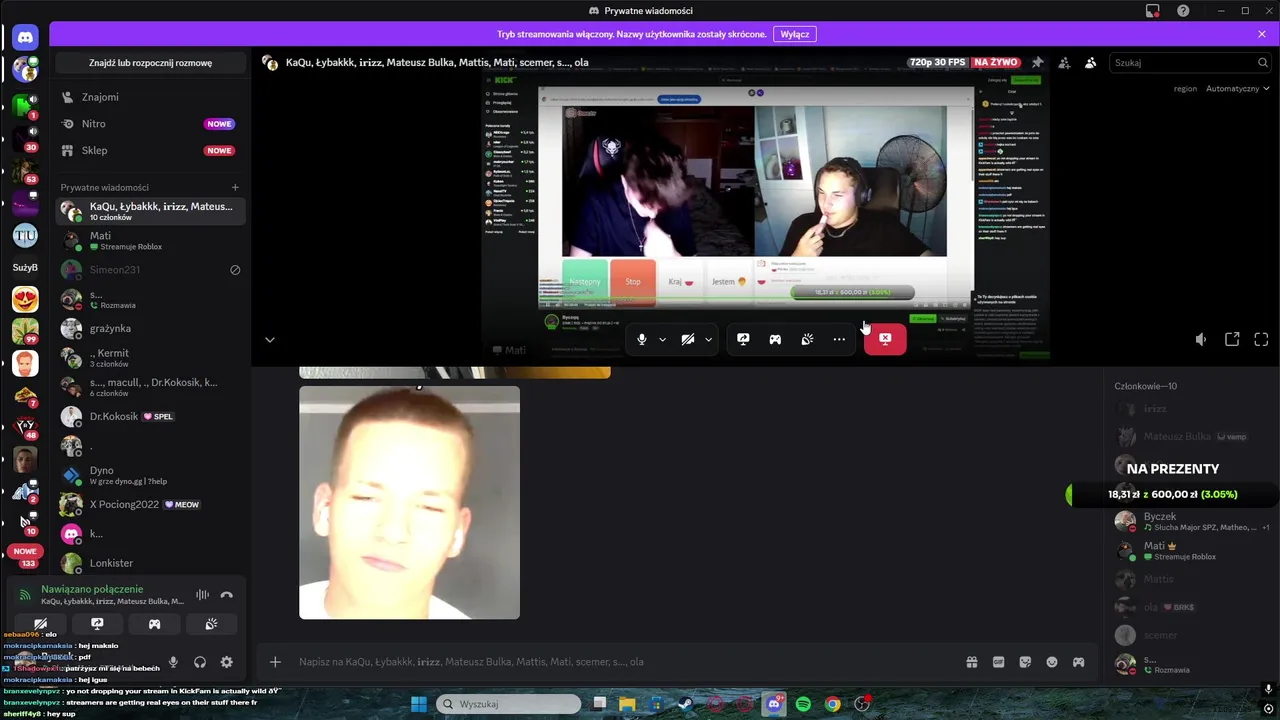Open Help question mark icon in title bar
This screenshot has height=720, width=1280.
coord(1183,11)
